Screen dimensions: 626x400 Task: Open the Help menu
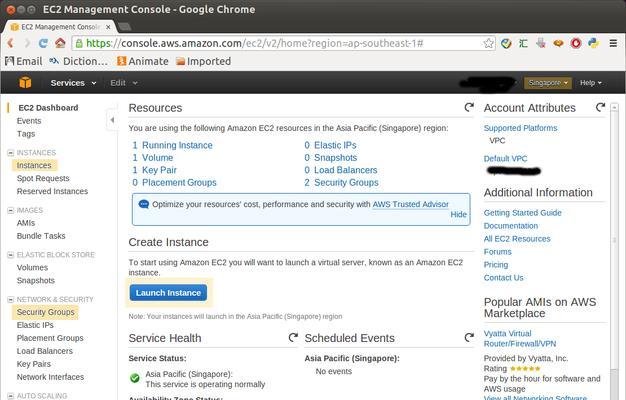(x=591, y=83)
